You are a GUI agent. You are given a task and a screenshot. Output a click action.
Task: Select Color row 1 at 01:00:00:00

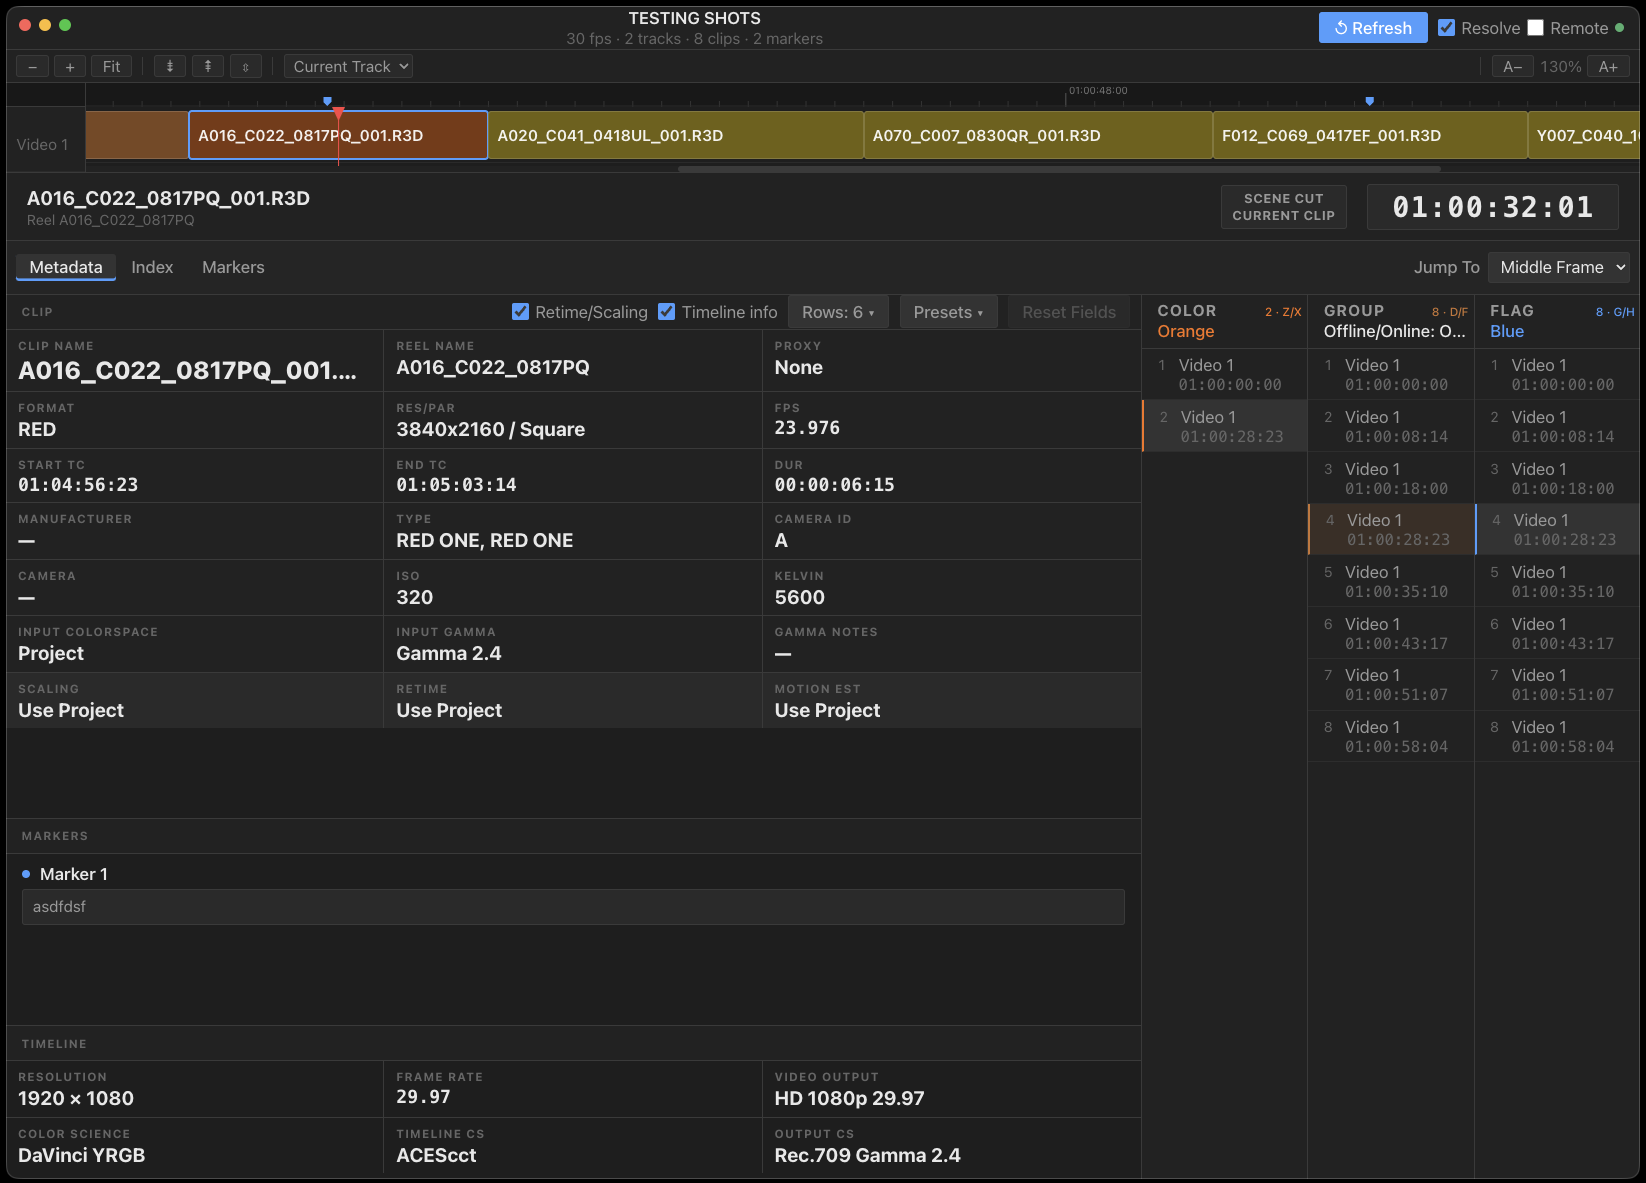(x=1225, y=375)
